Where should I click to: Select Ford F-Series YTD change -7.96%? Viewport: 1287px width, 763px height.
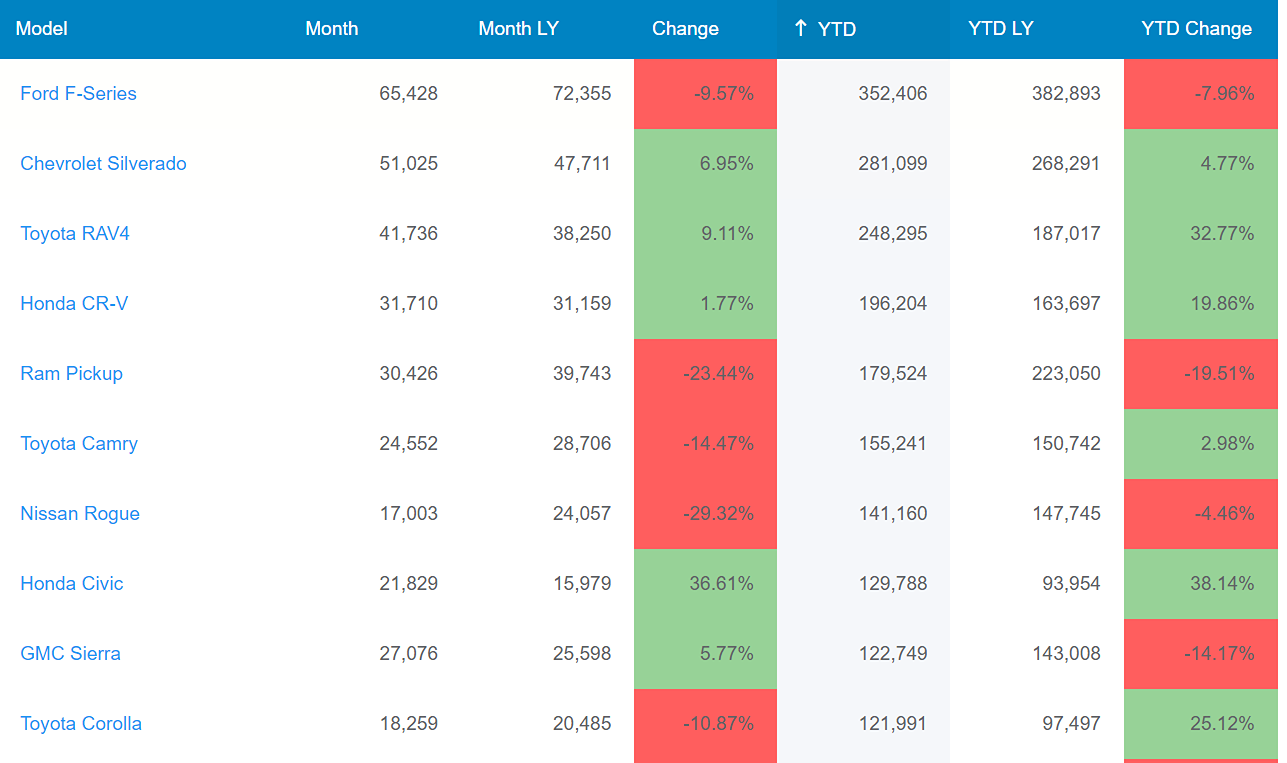pyautogui.click(x=1201, y=94)
